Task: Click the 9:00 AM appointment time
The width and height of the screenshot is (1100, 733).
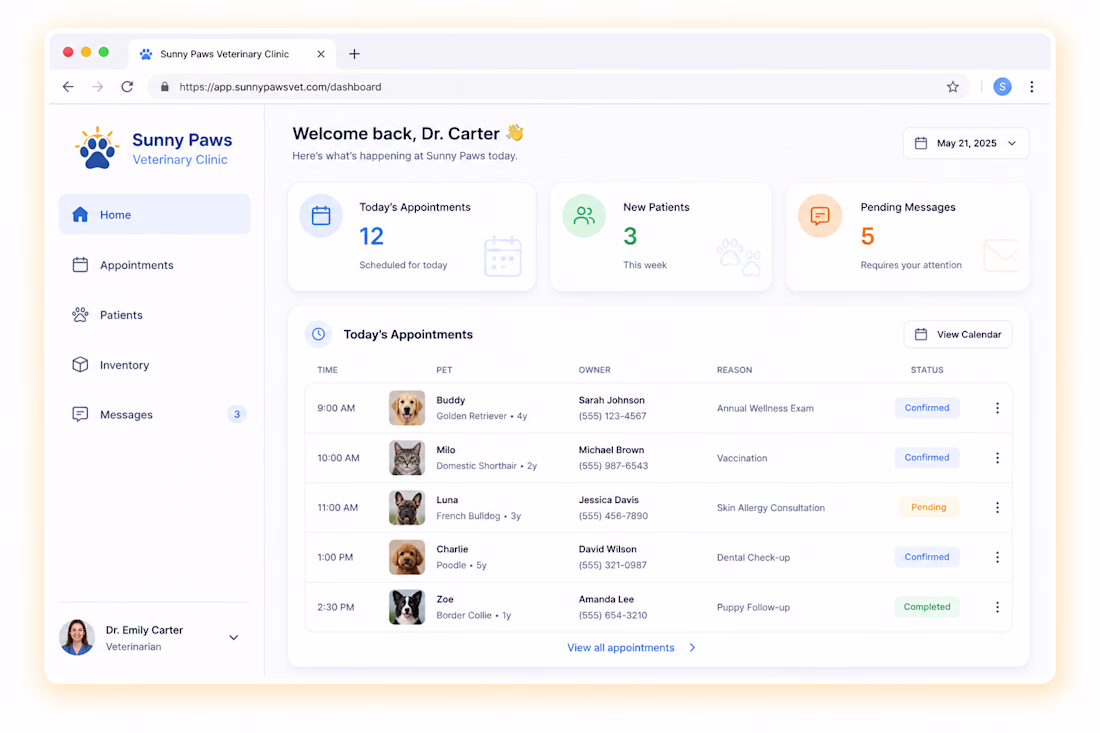Action: (336, 408)
